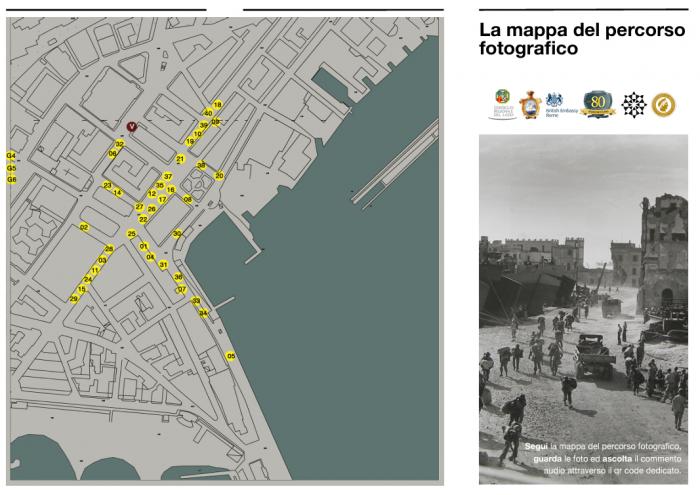Select yellow marker 26
The height and width of the screenshot is (495, 700).
click(x=152, y=209)
